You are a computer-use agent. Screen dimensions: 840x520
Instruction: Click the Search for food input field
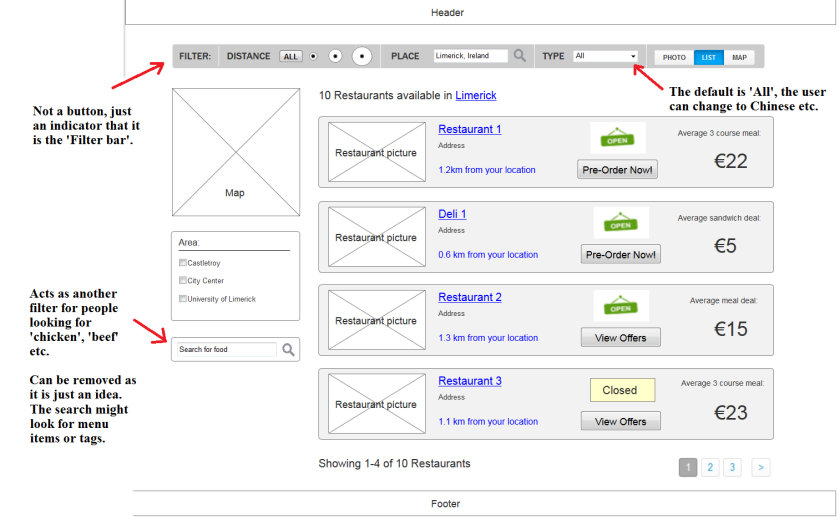click(x=226, y=350)
